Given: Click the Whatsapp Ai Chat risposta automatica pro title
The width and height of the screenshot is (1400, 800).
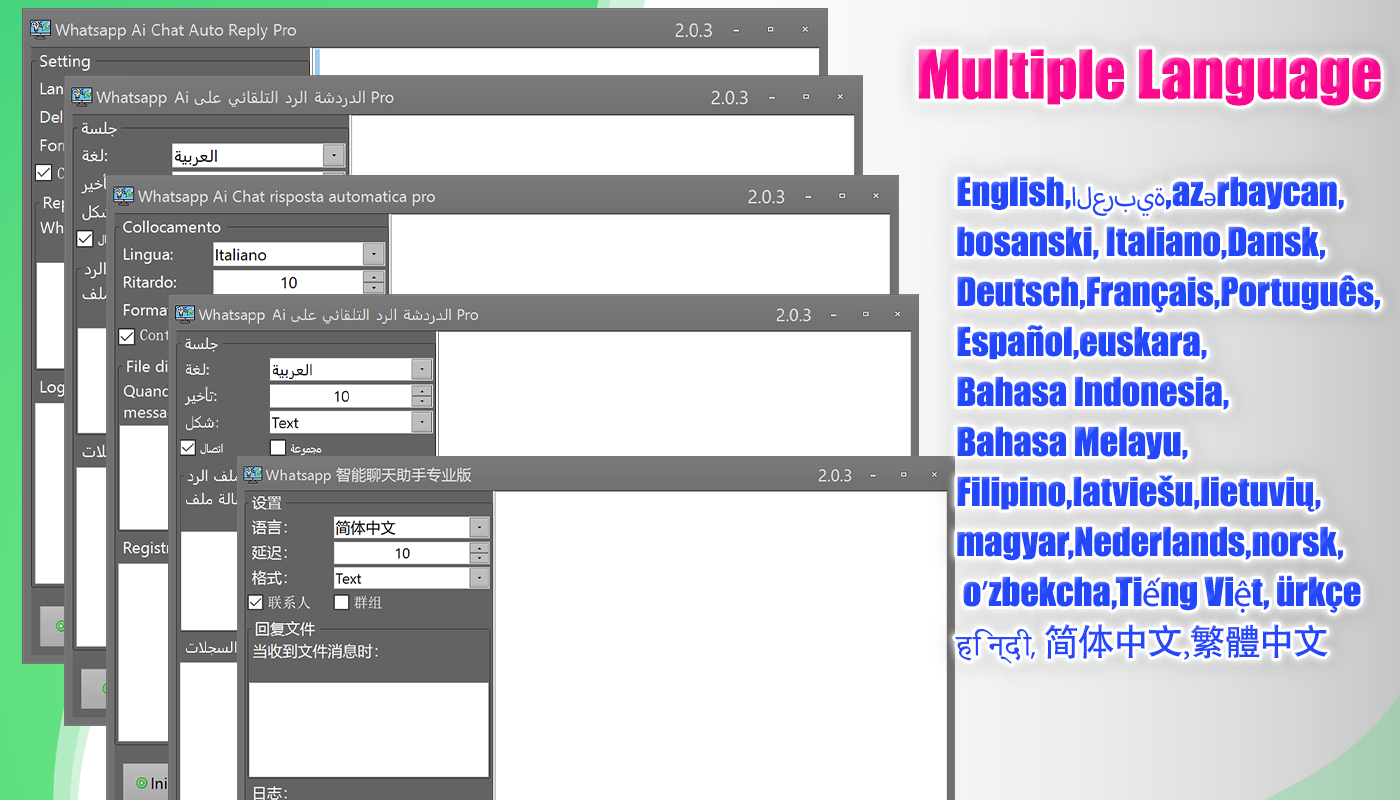Looking at the screenshot, I should pyautogui.click(x=287, y=197).
